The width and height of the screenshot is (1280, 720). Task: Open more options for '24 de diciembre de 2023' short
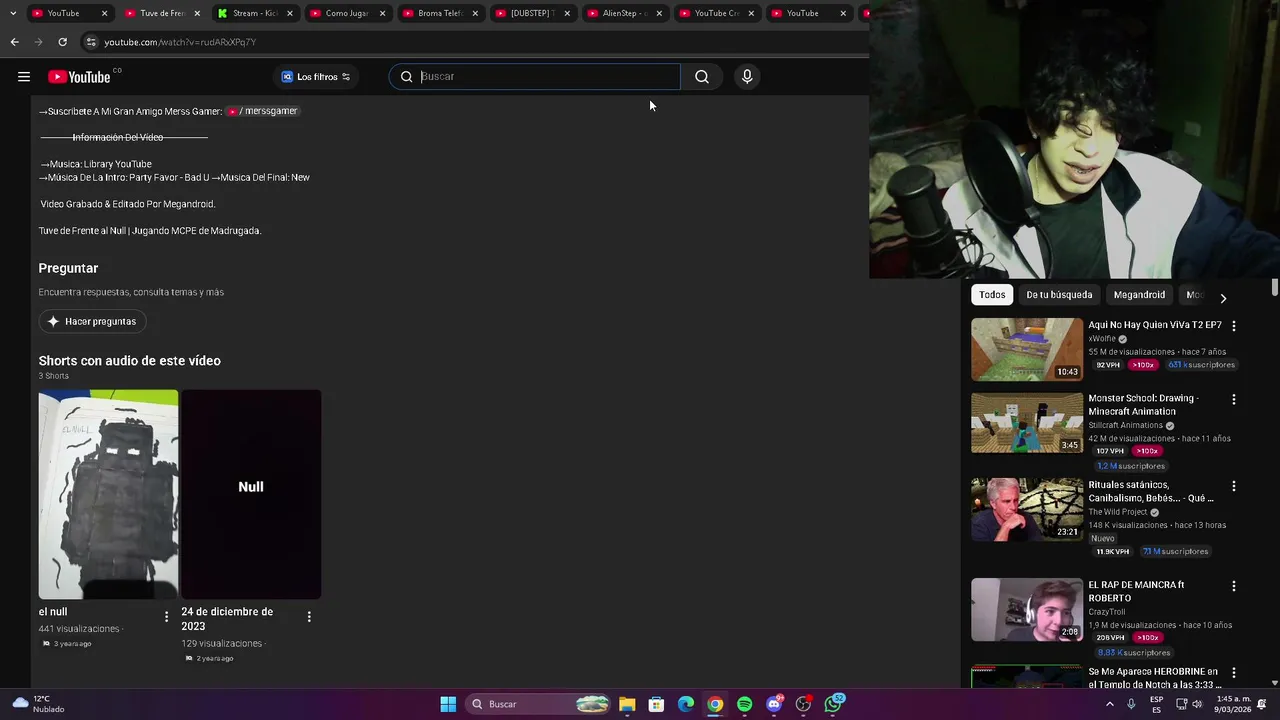309,617
